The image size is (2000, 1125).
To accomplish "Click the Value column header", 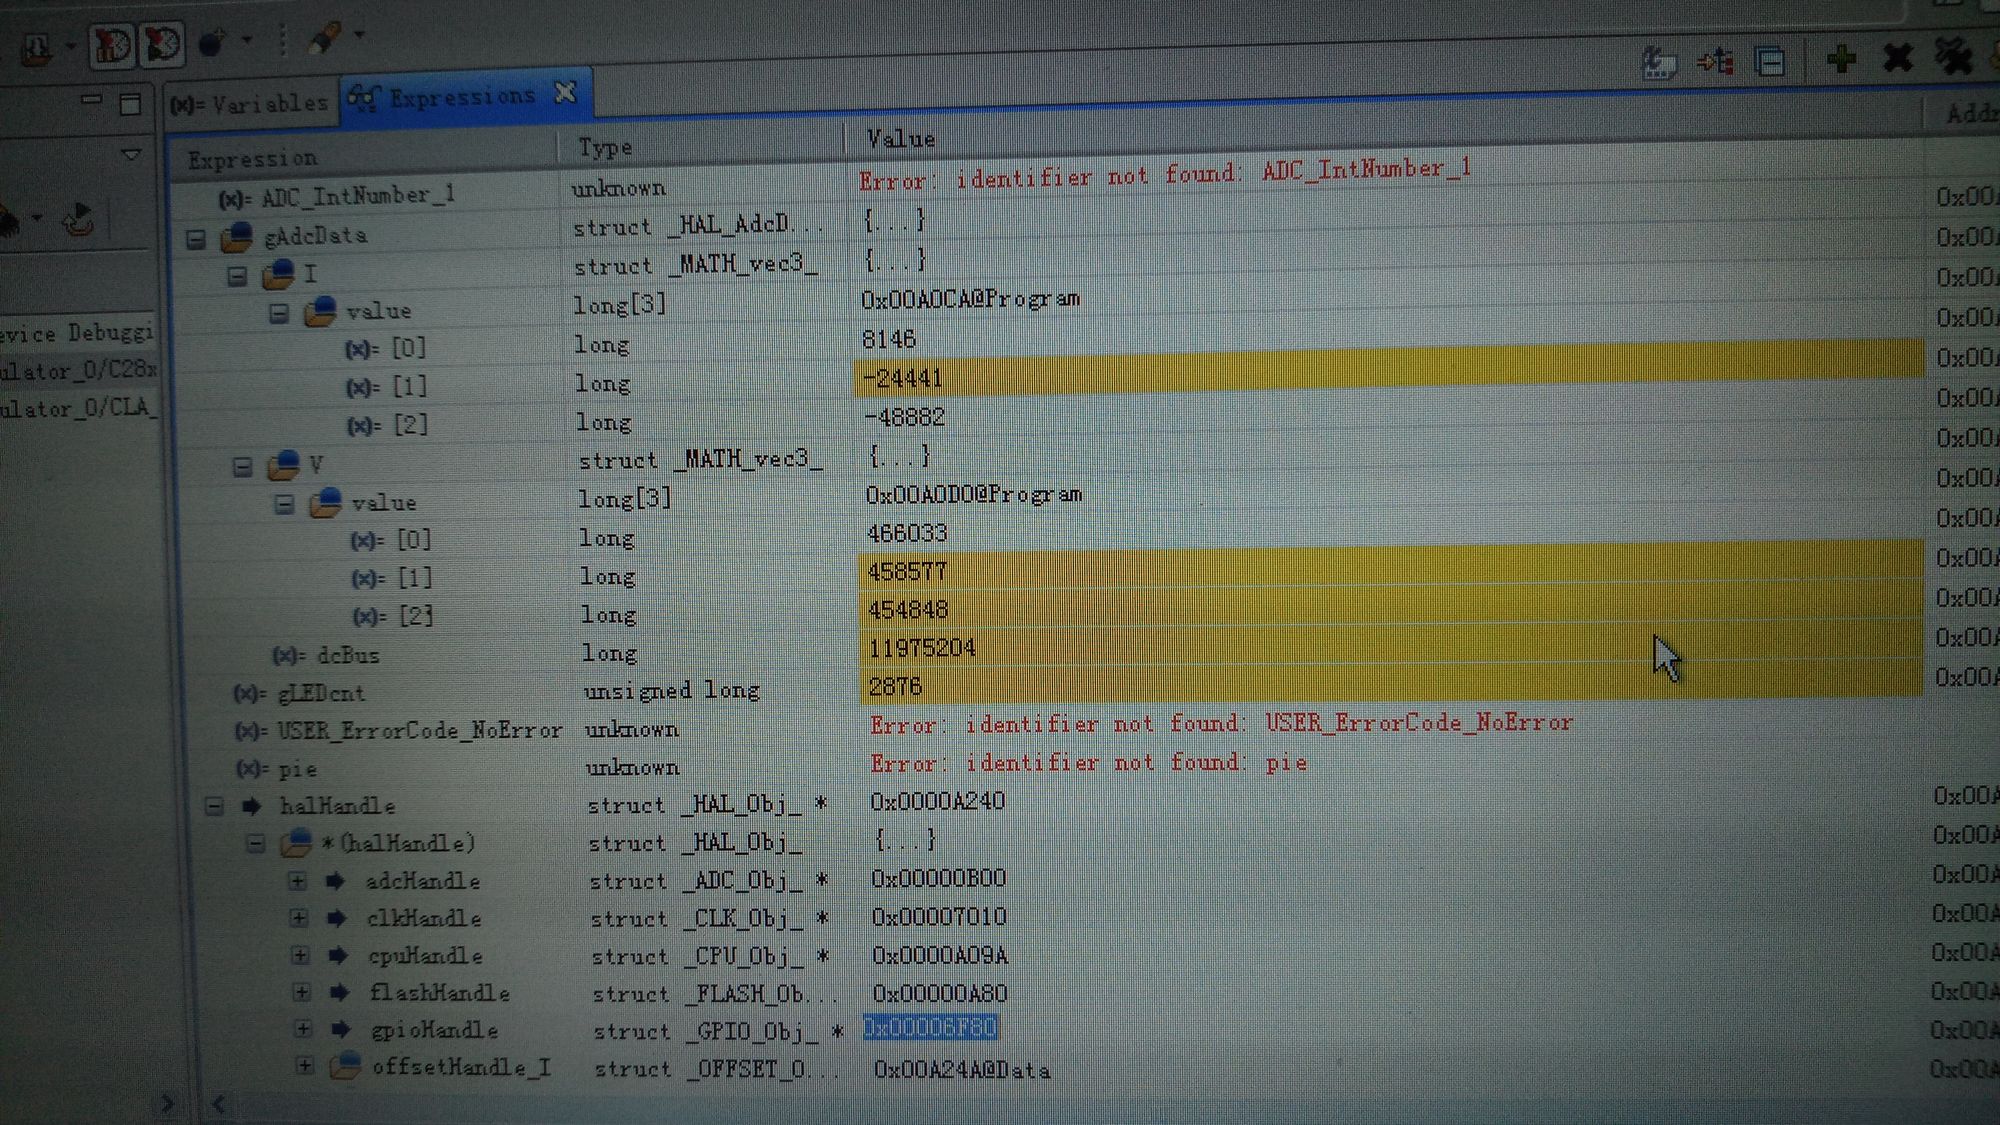I will pos(900,139).
